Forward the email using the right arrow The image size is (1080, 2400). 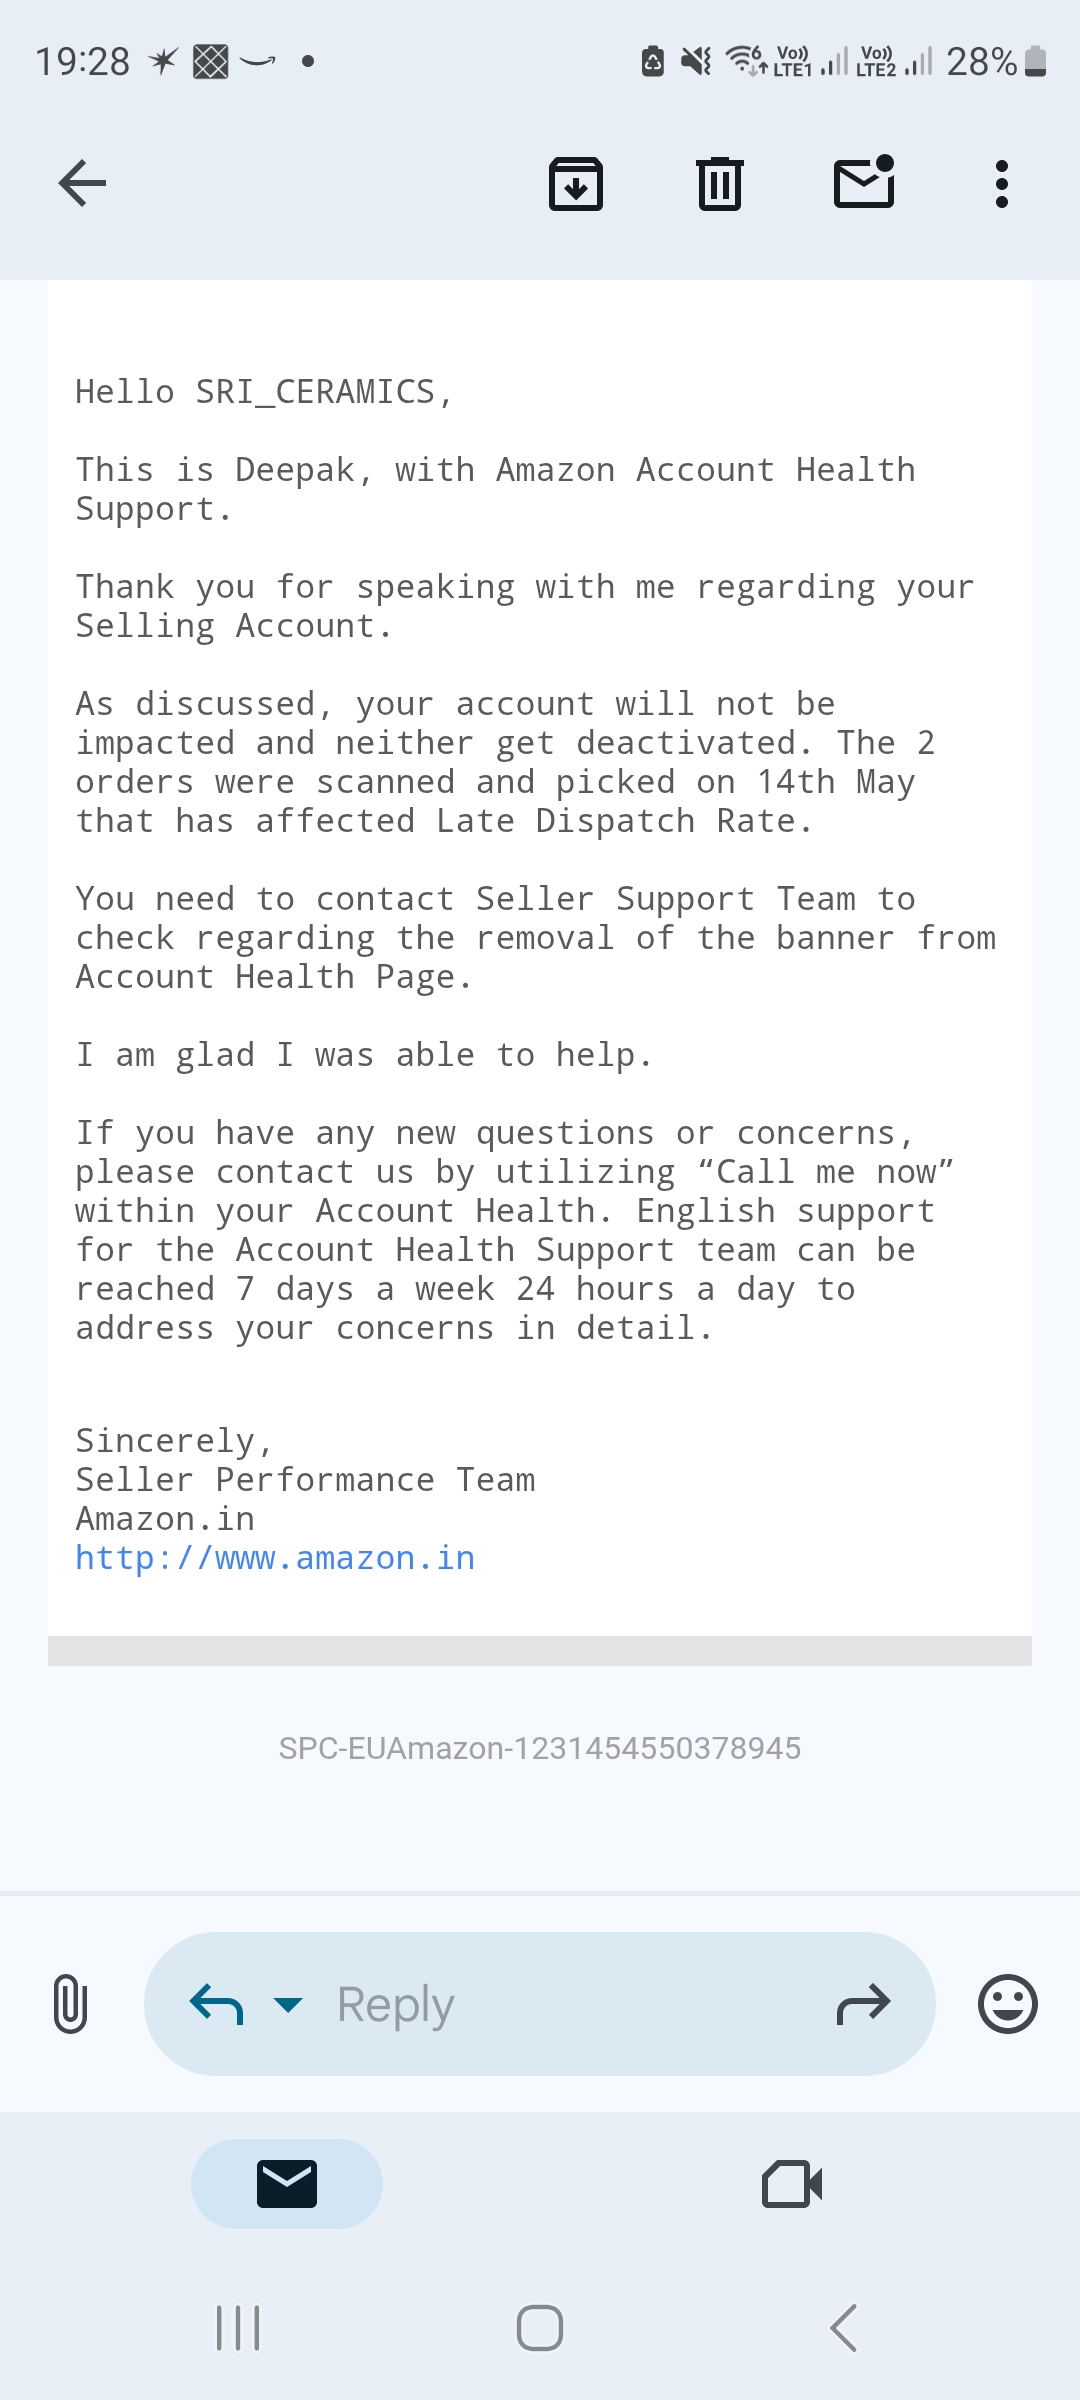[863, 2004]
